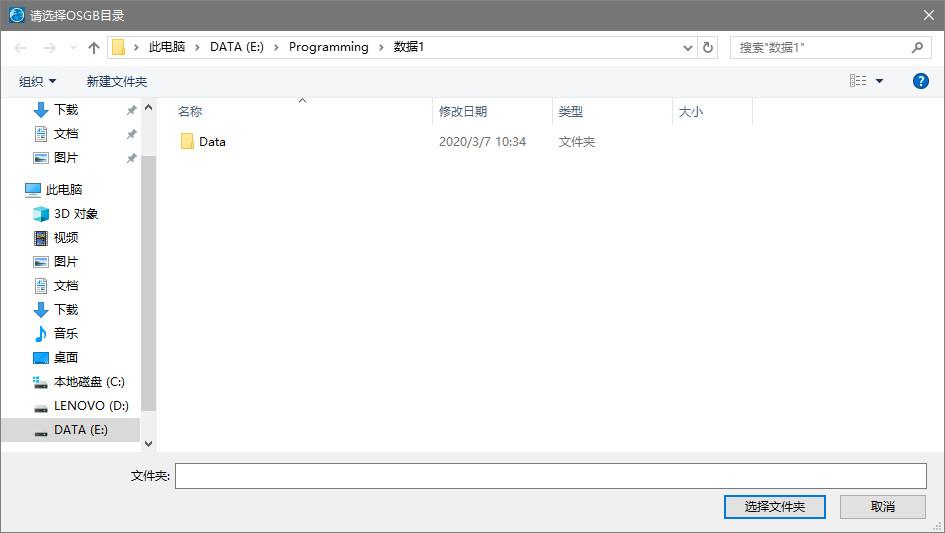
Task: Click the date 2020/3/7 10:34 cell
Action: tap(482, 142)
